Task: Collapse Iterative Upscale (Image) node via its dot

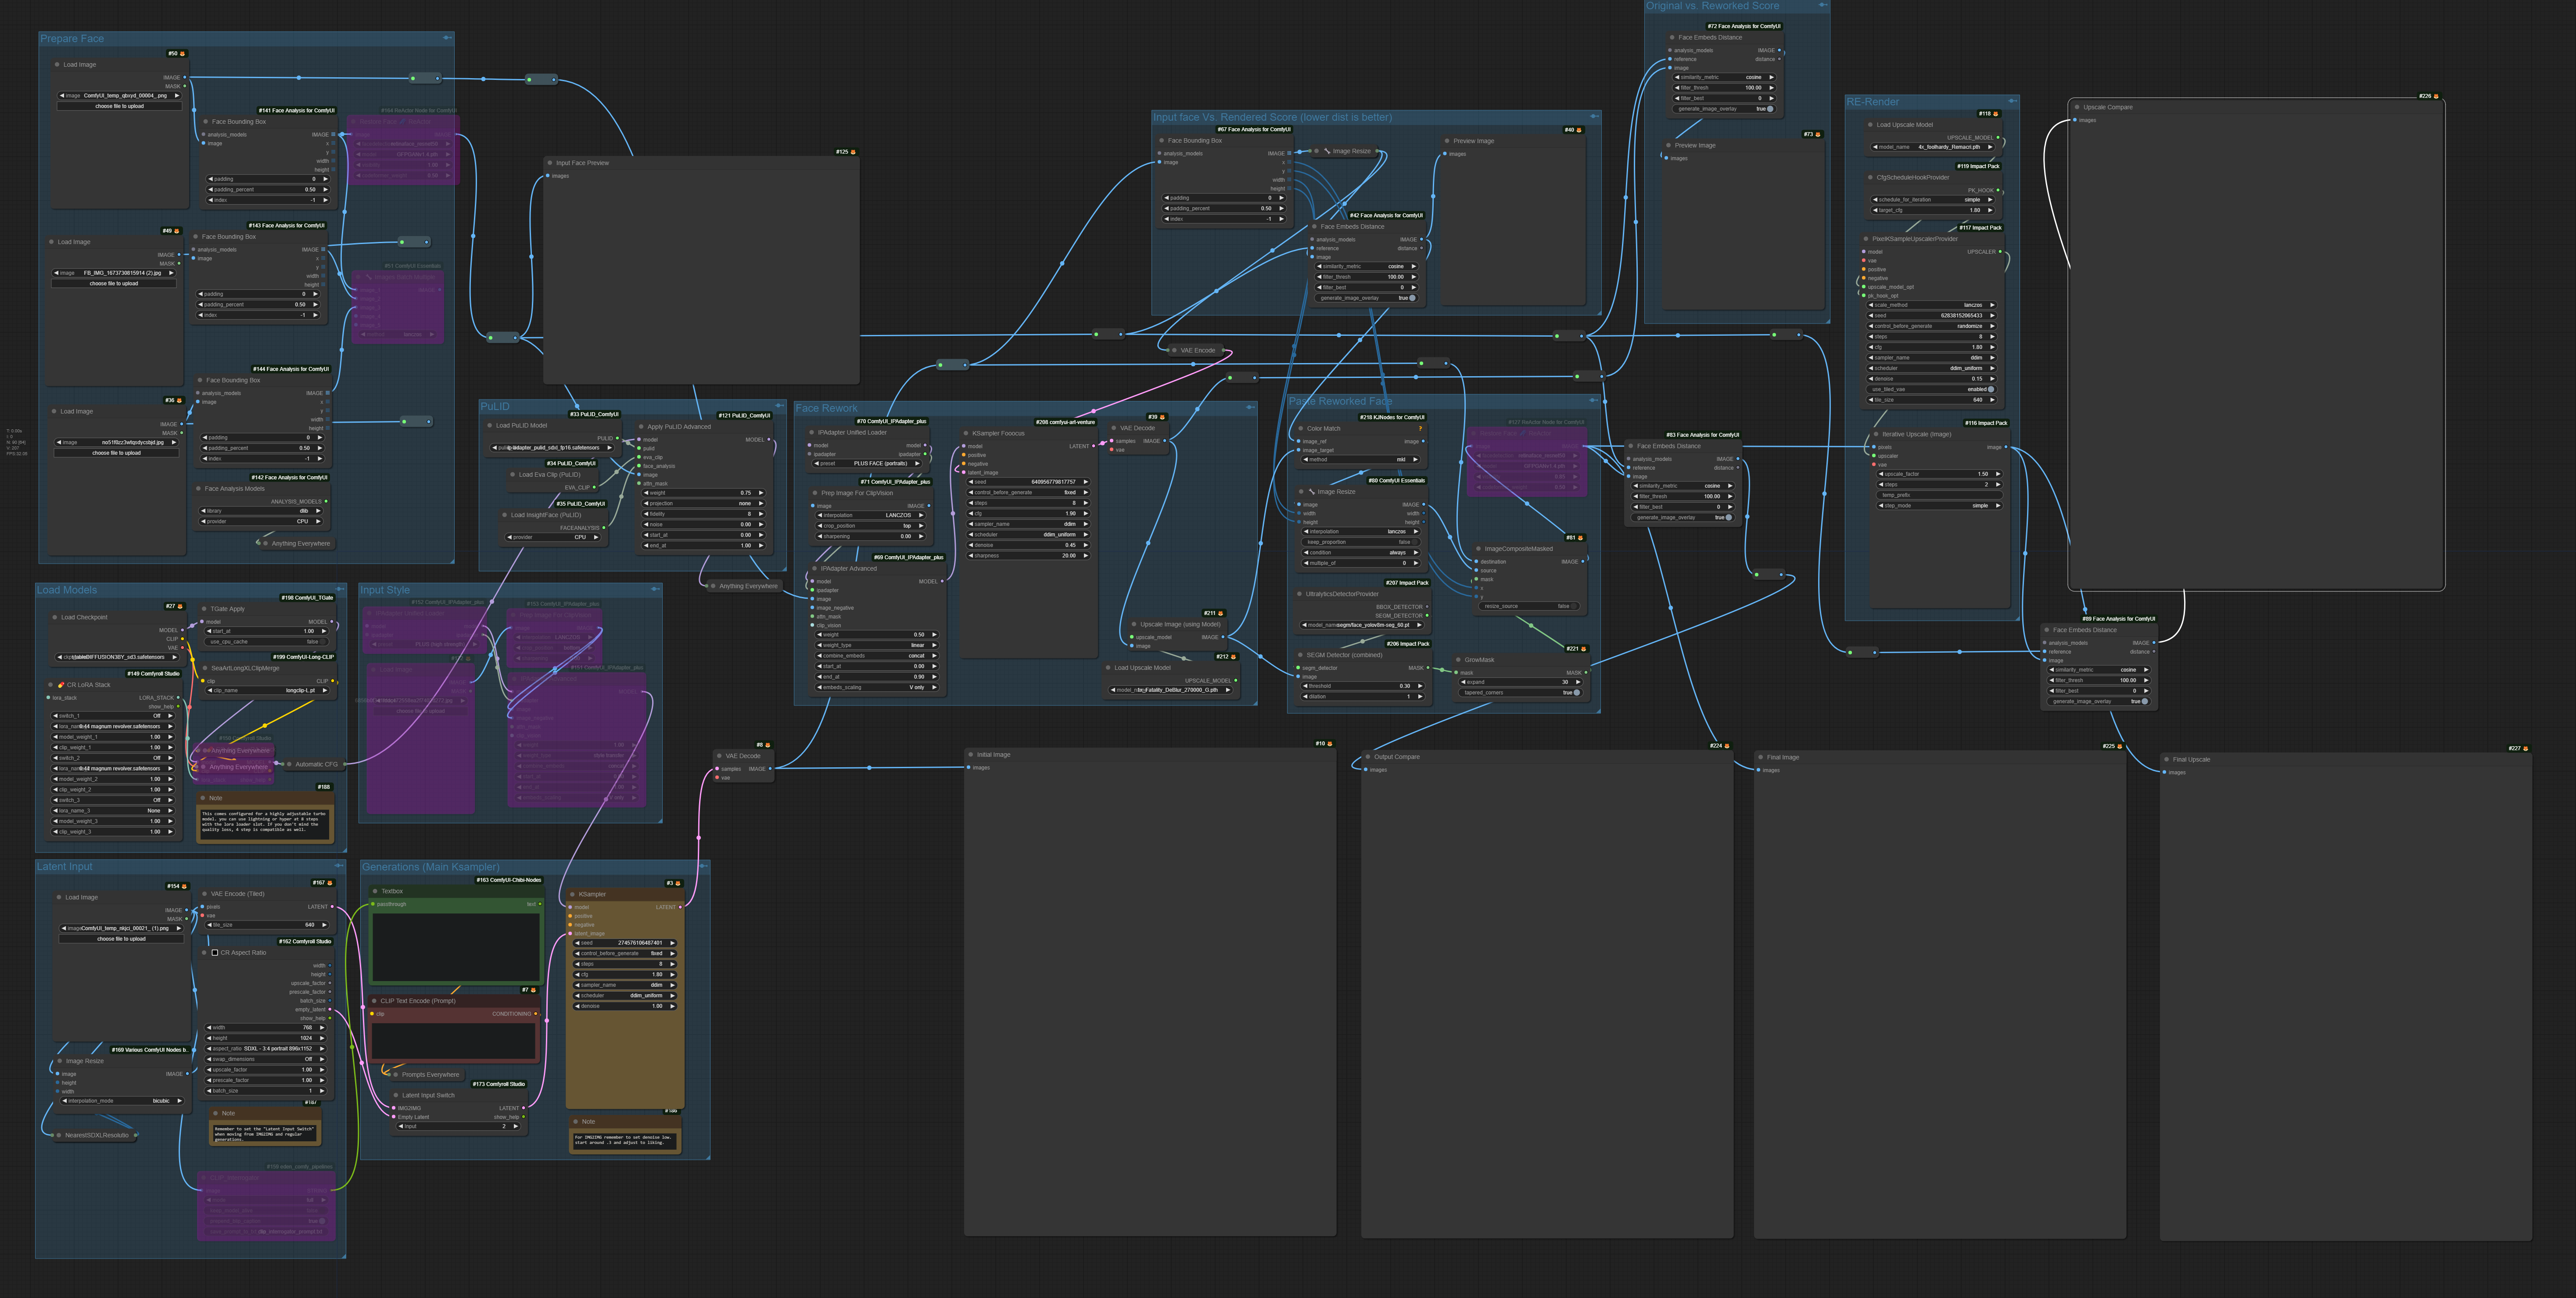Action: 1875,434
